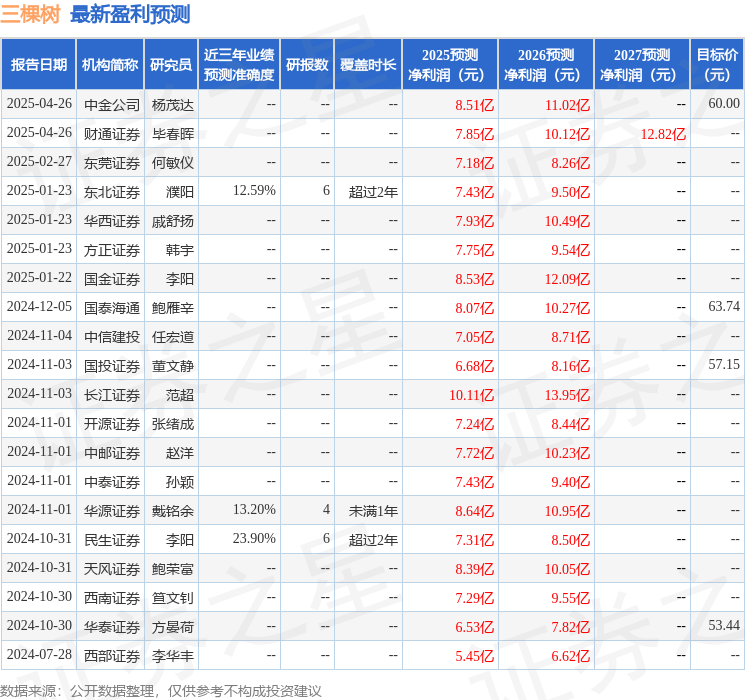Click analyst 濮阳
The image size is (745, 700).
pos(180,192)
